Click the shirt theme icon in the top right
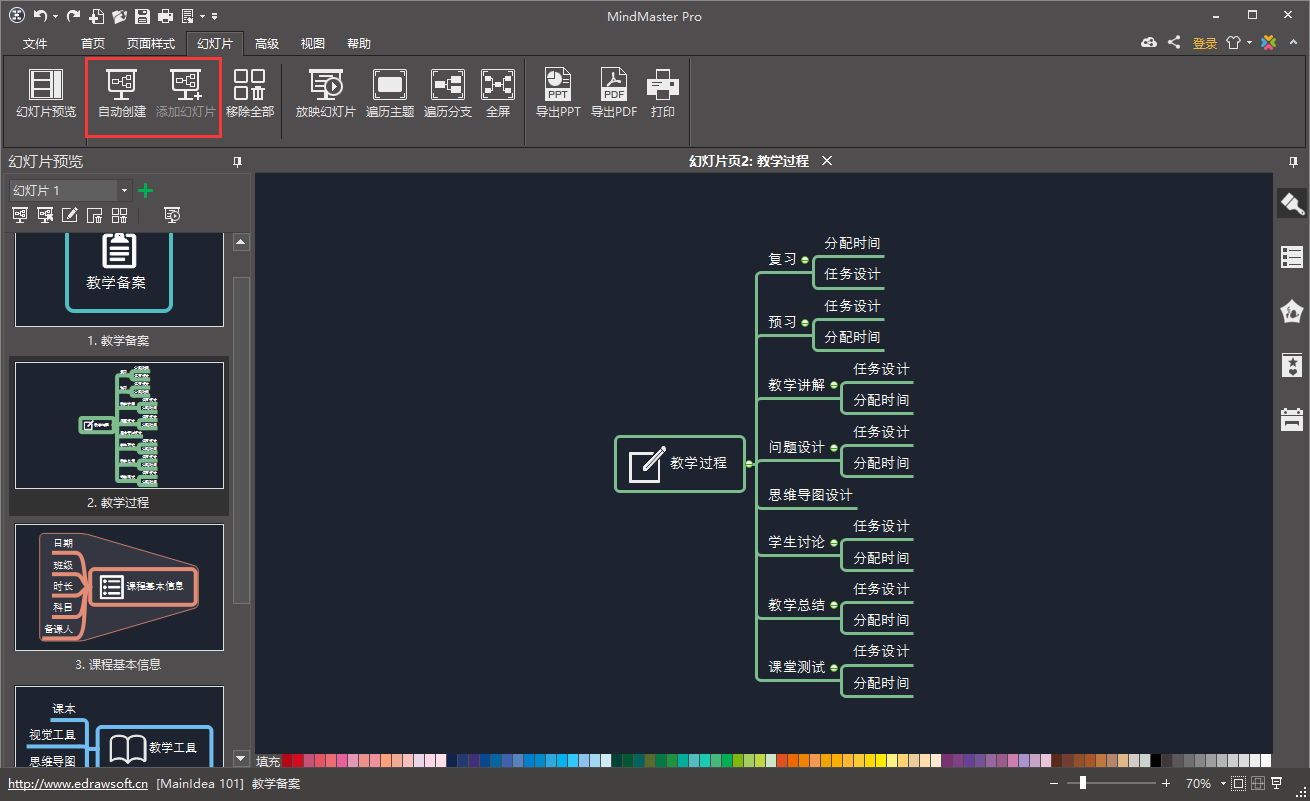 point(1234,43)
